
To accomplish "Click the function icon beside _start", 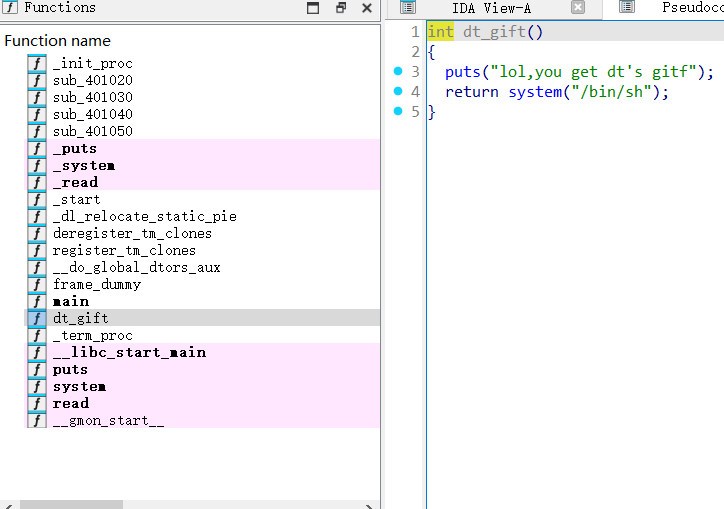I will point(37,200).
